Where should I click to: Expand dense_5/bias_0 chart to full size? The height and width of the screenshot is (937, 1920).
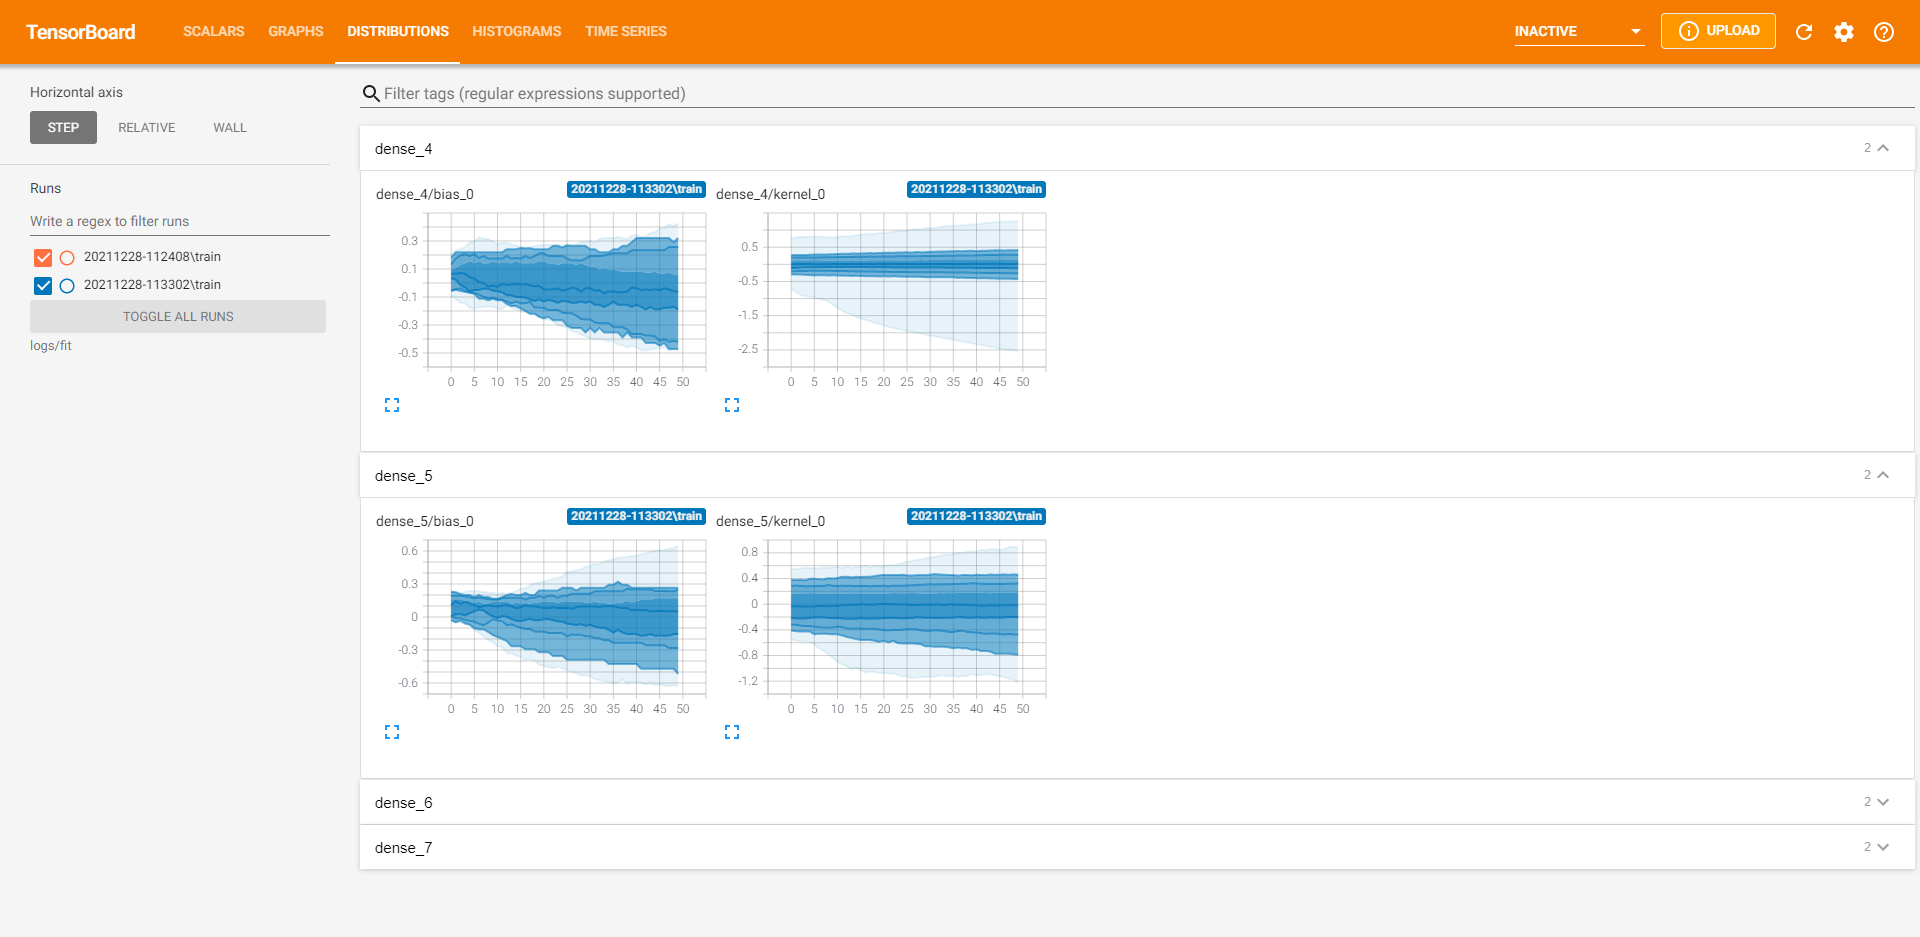[392, 732]
